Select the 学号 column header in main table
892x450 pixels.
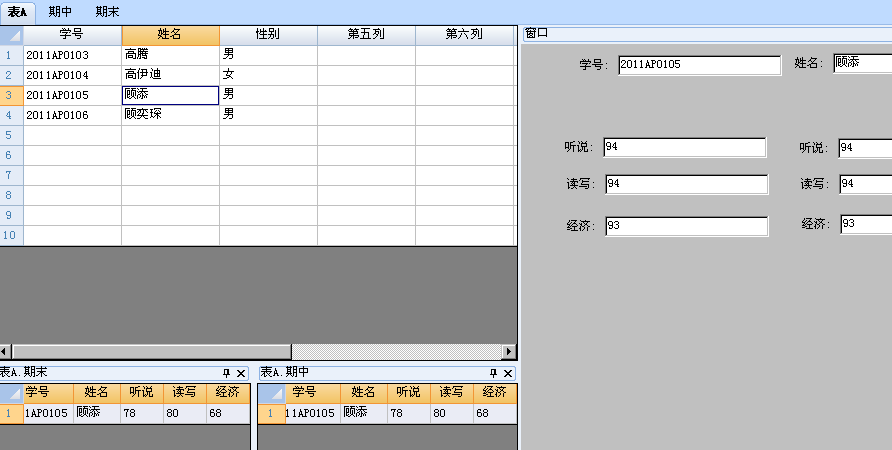(72, 35)
